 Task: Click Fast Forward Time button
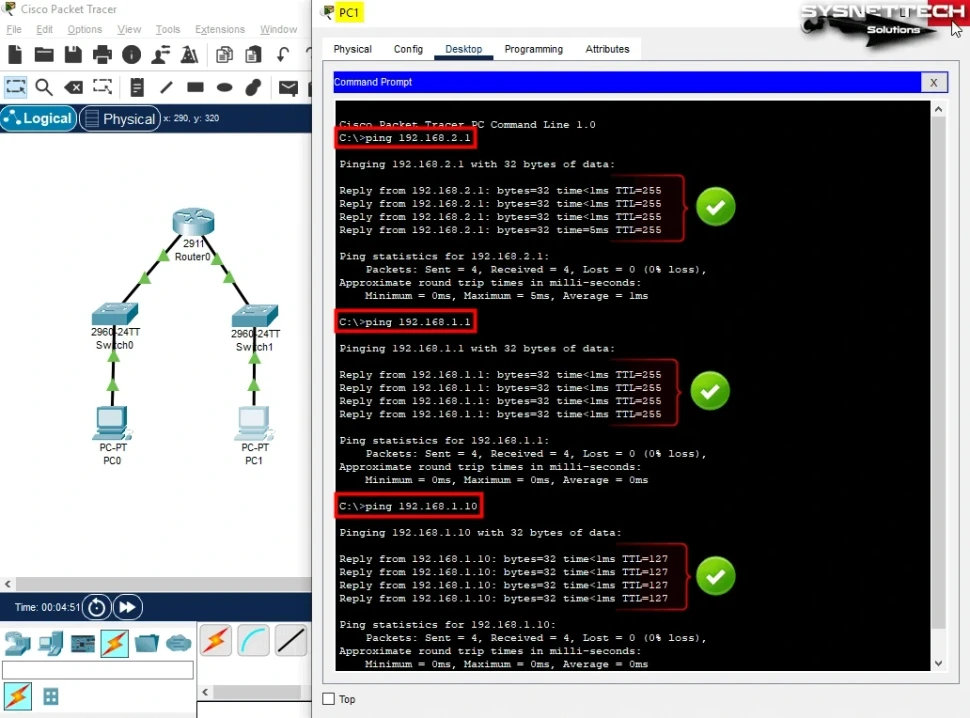[127, 607]
